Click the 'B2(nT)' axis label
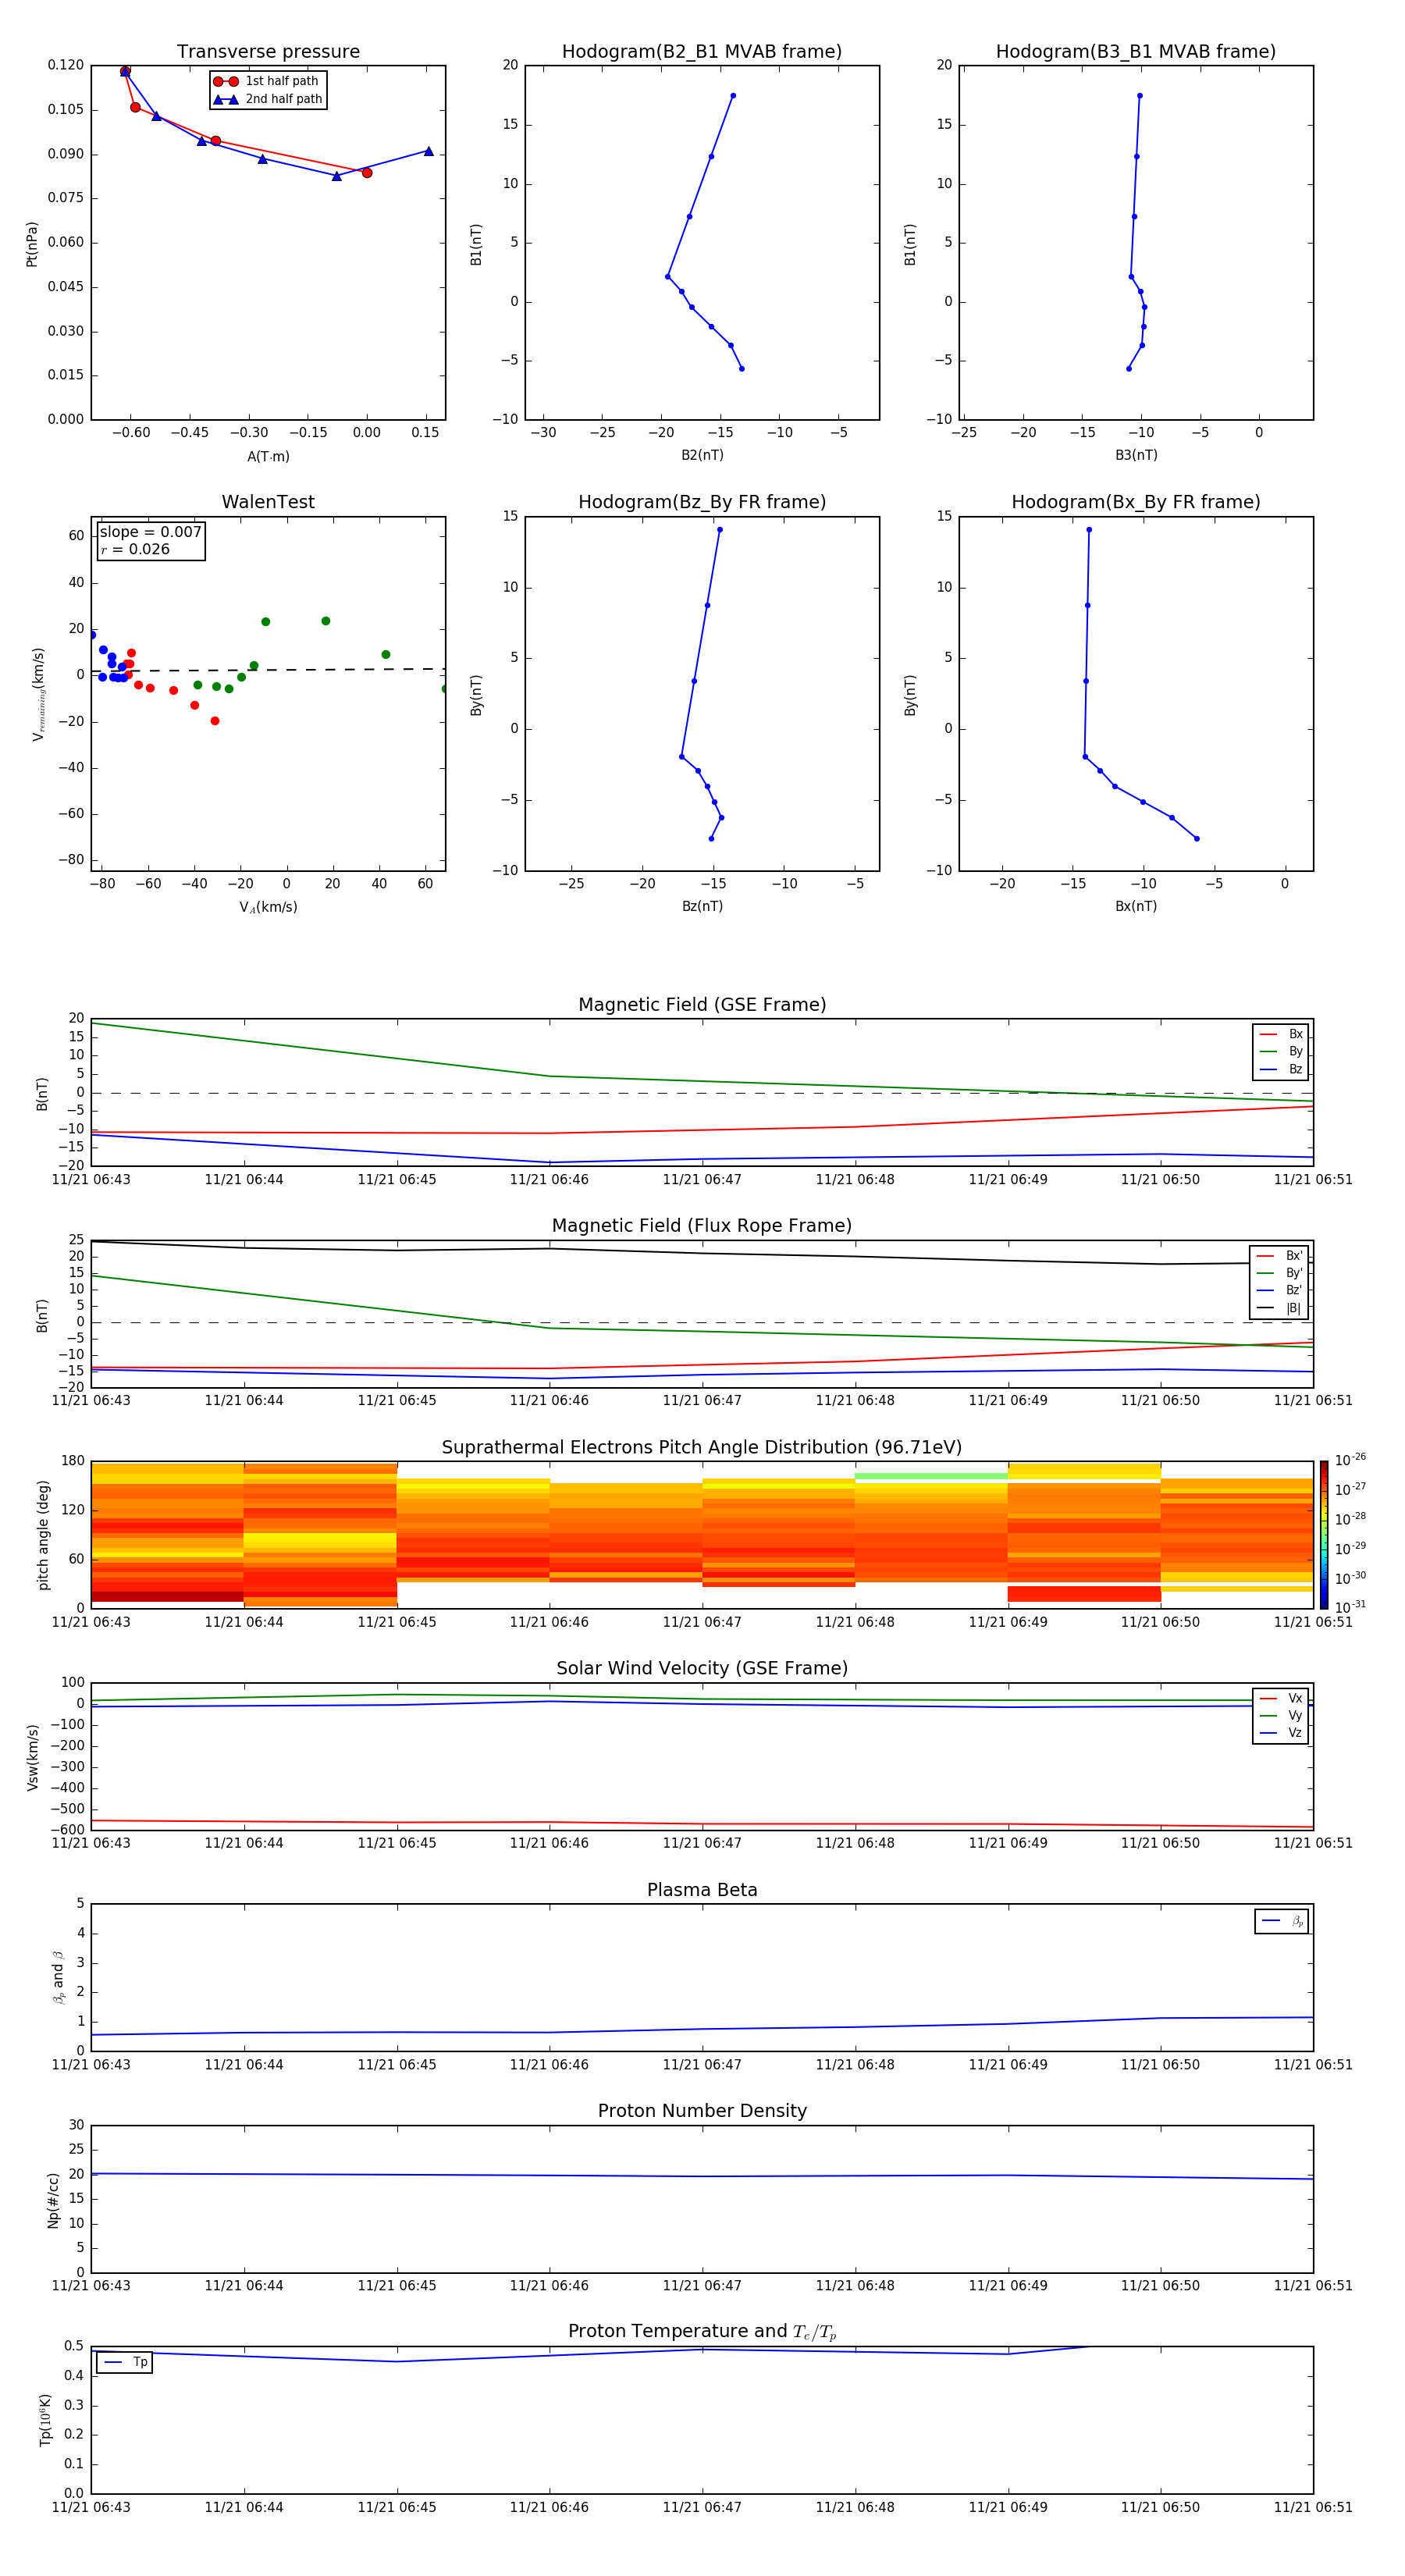This screenshot has height=2576, width=1405. tap(702, 455)
